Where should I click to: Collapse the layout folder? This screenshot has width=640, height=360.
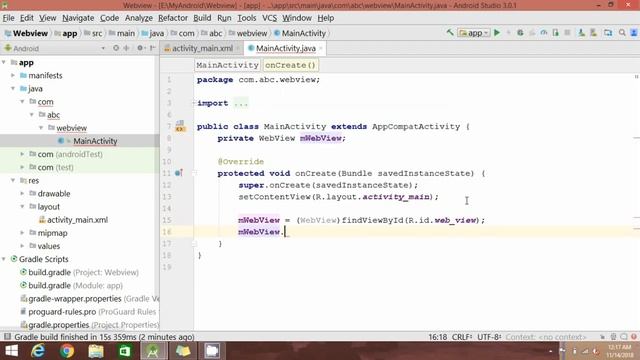(x=22, y=207)
